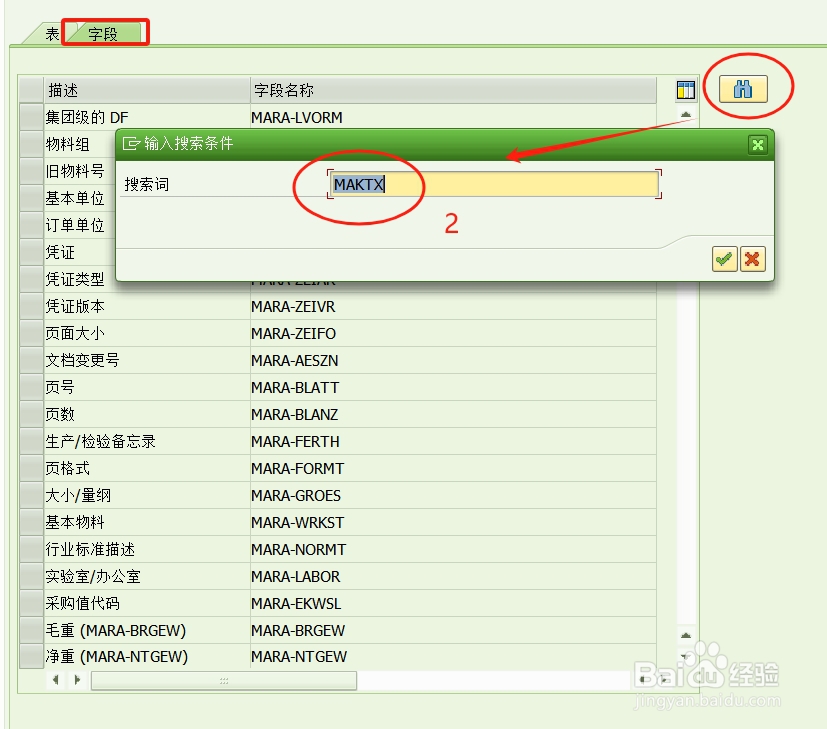Open the column layout settings icon
The image size is (827, 729).
pos(685,89)
